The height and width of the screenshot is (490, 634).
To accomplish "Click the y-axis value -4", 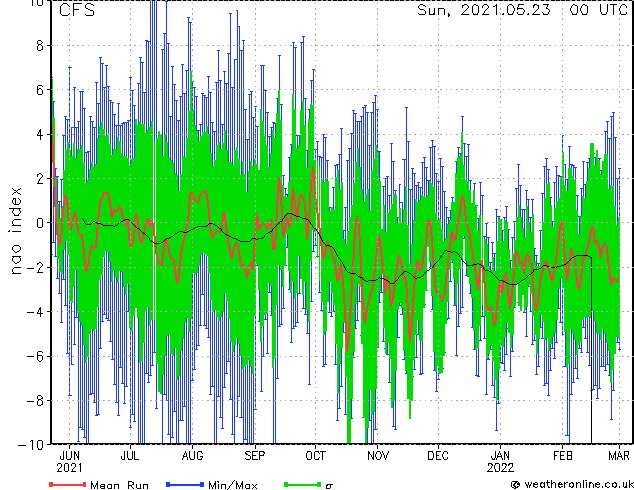I will pos(35,312).
